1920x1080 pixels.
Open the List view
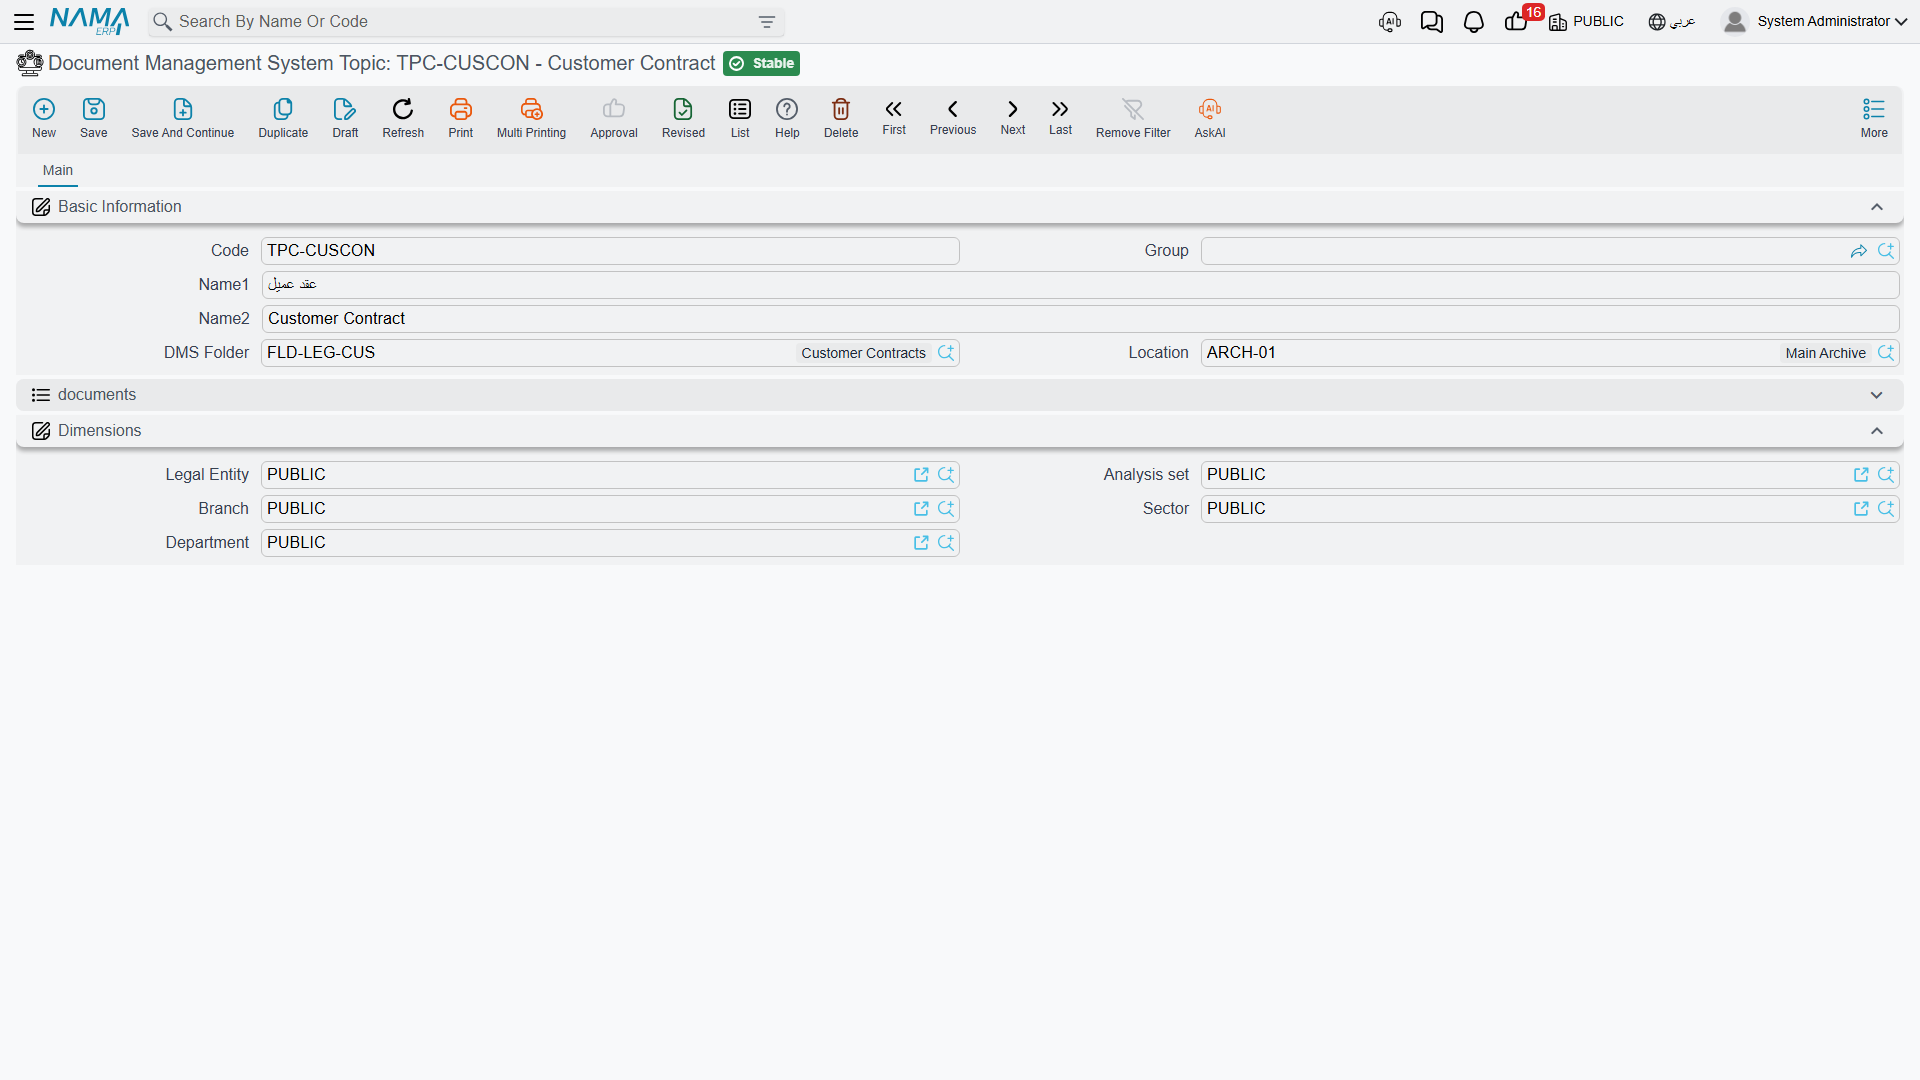pos(740,117)
